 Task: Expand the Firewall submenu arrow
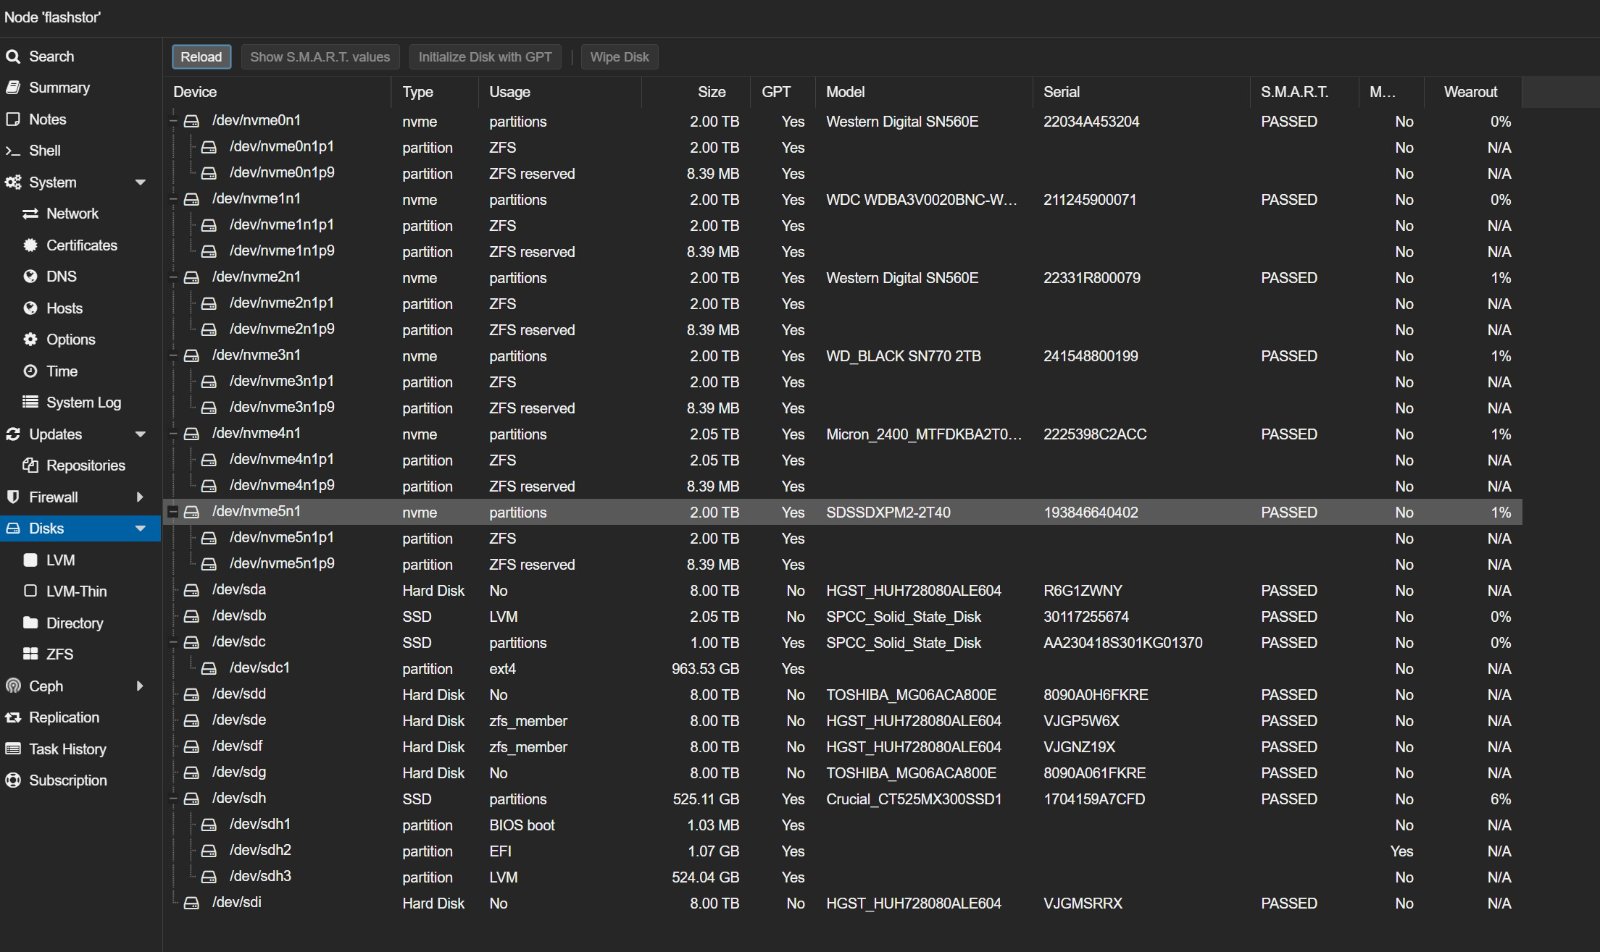coord(139,497)
